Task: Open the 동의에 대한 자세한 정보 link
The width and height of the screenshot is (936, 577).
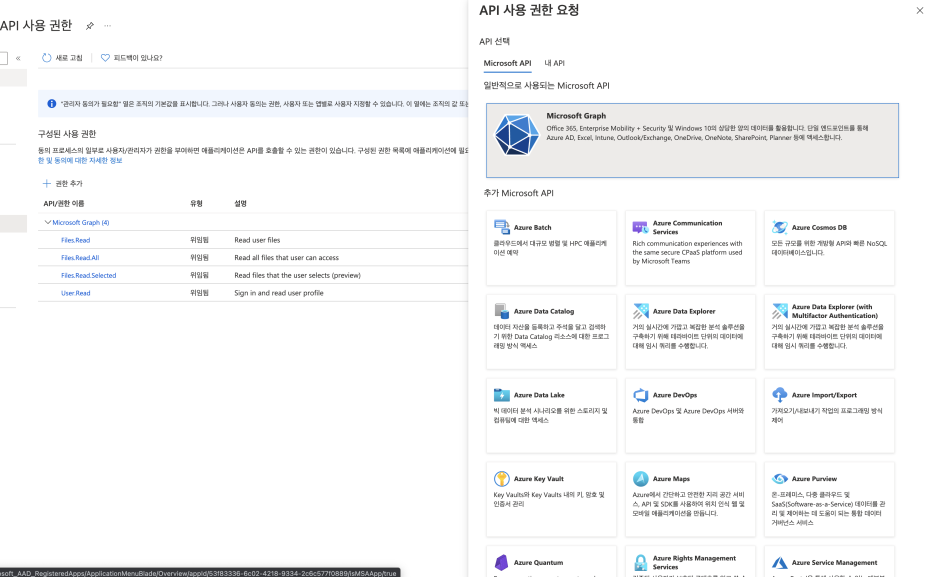Action: point(80,161)
